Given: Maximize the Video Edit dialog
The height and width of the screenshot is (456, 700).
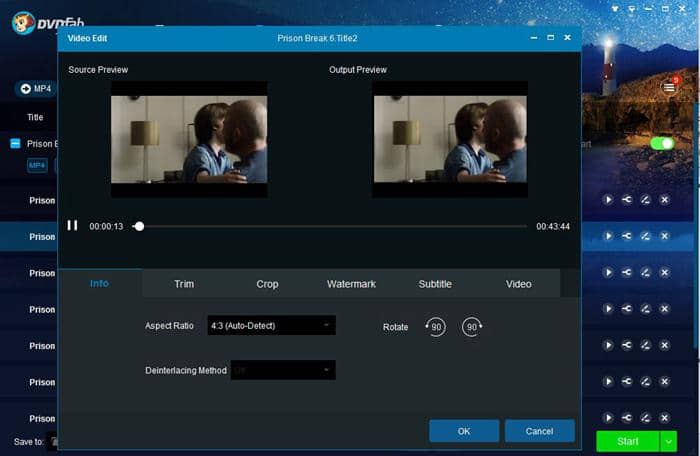Looking at the screenshot, I should [550, 38].
